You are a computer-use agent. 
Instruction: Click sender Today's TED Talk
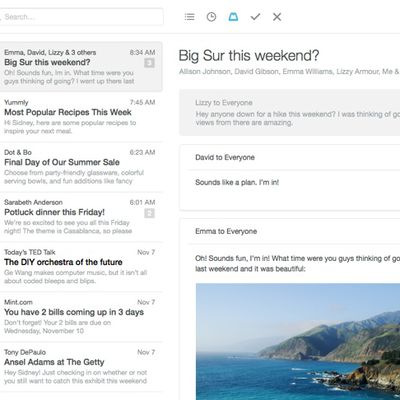[30, 252]
